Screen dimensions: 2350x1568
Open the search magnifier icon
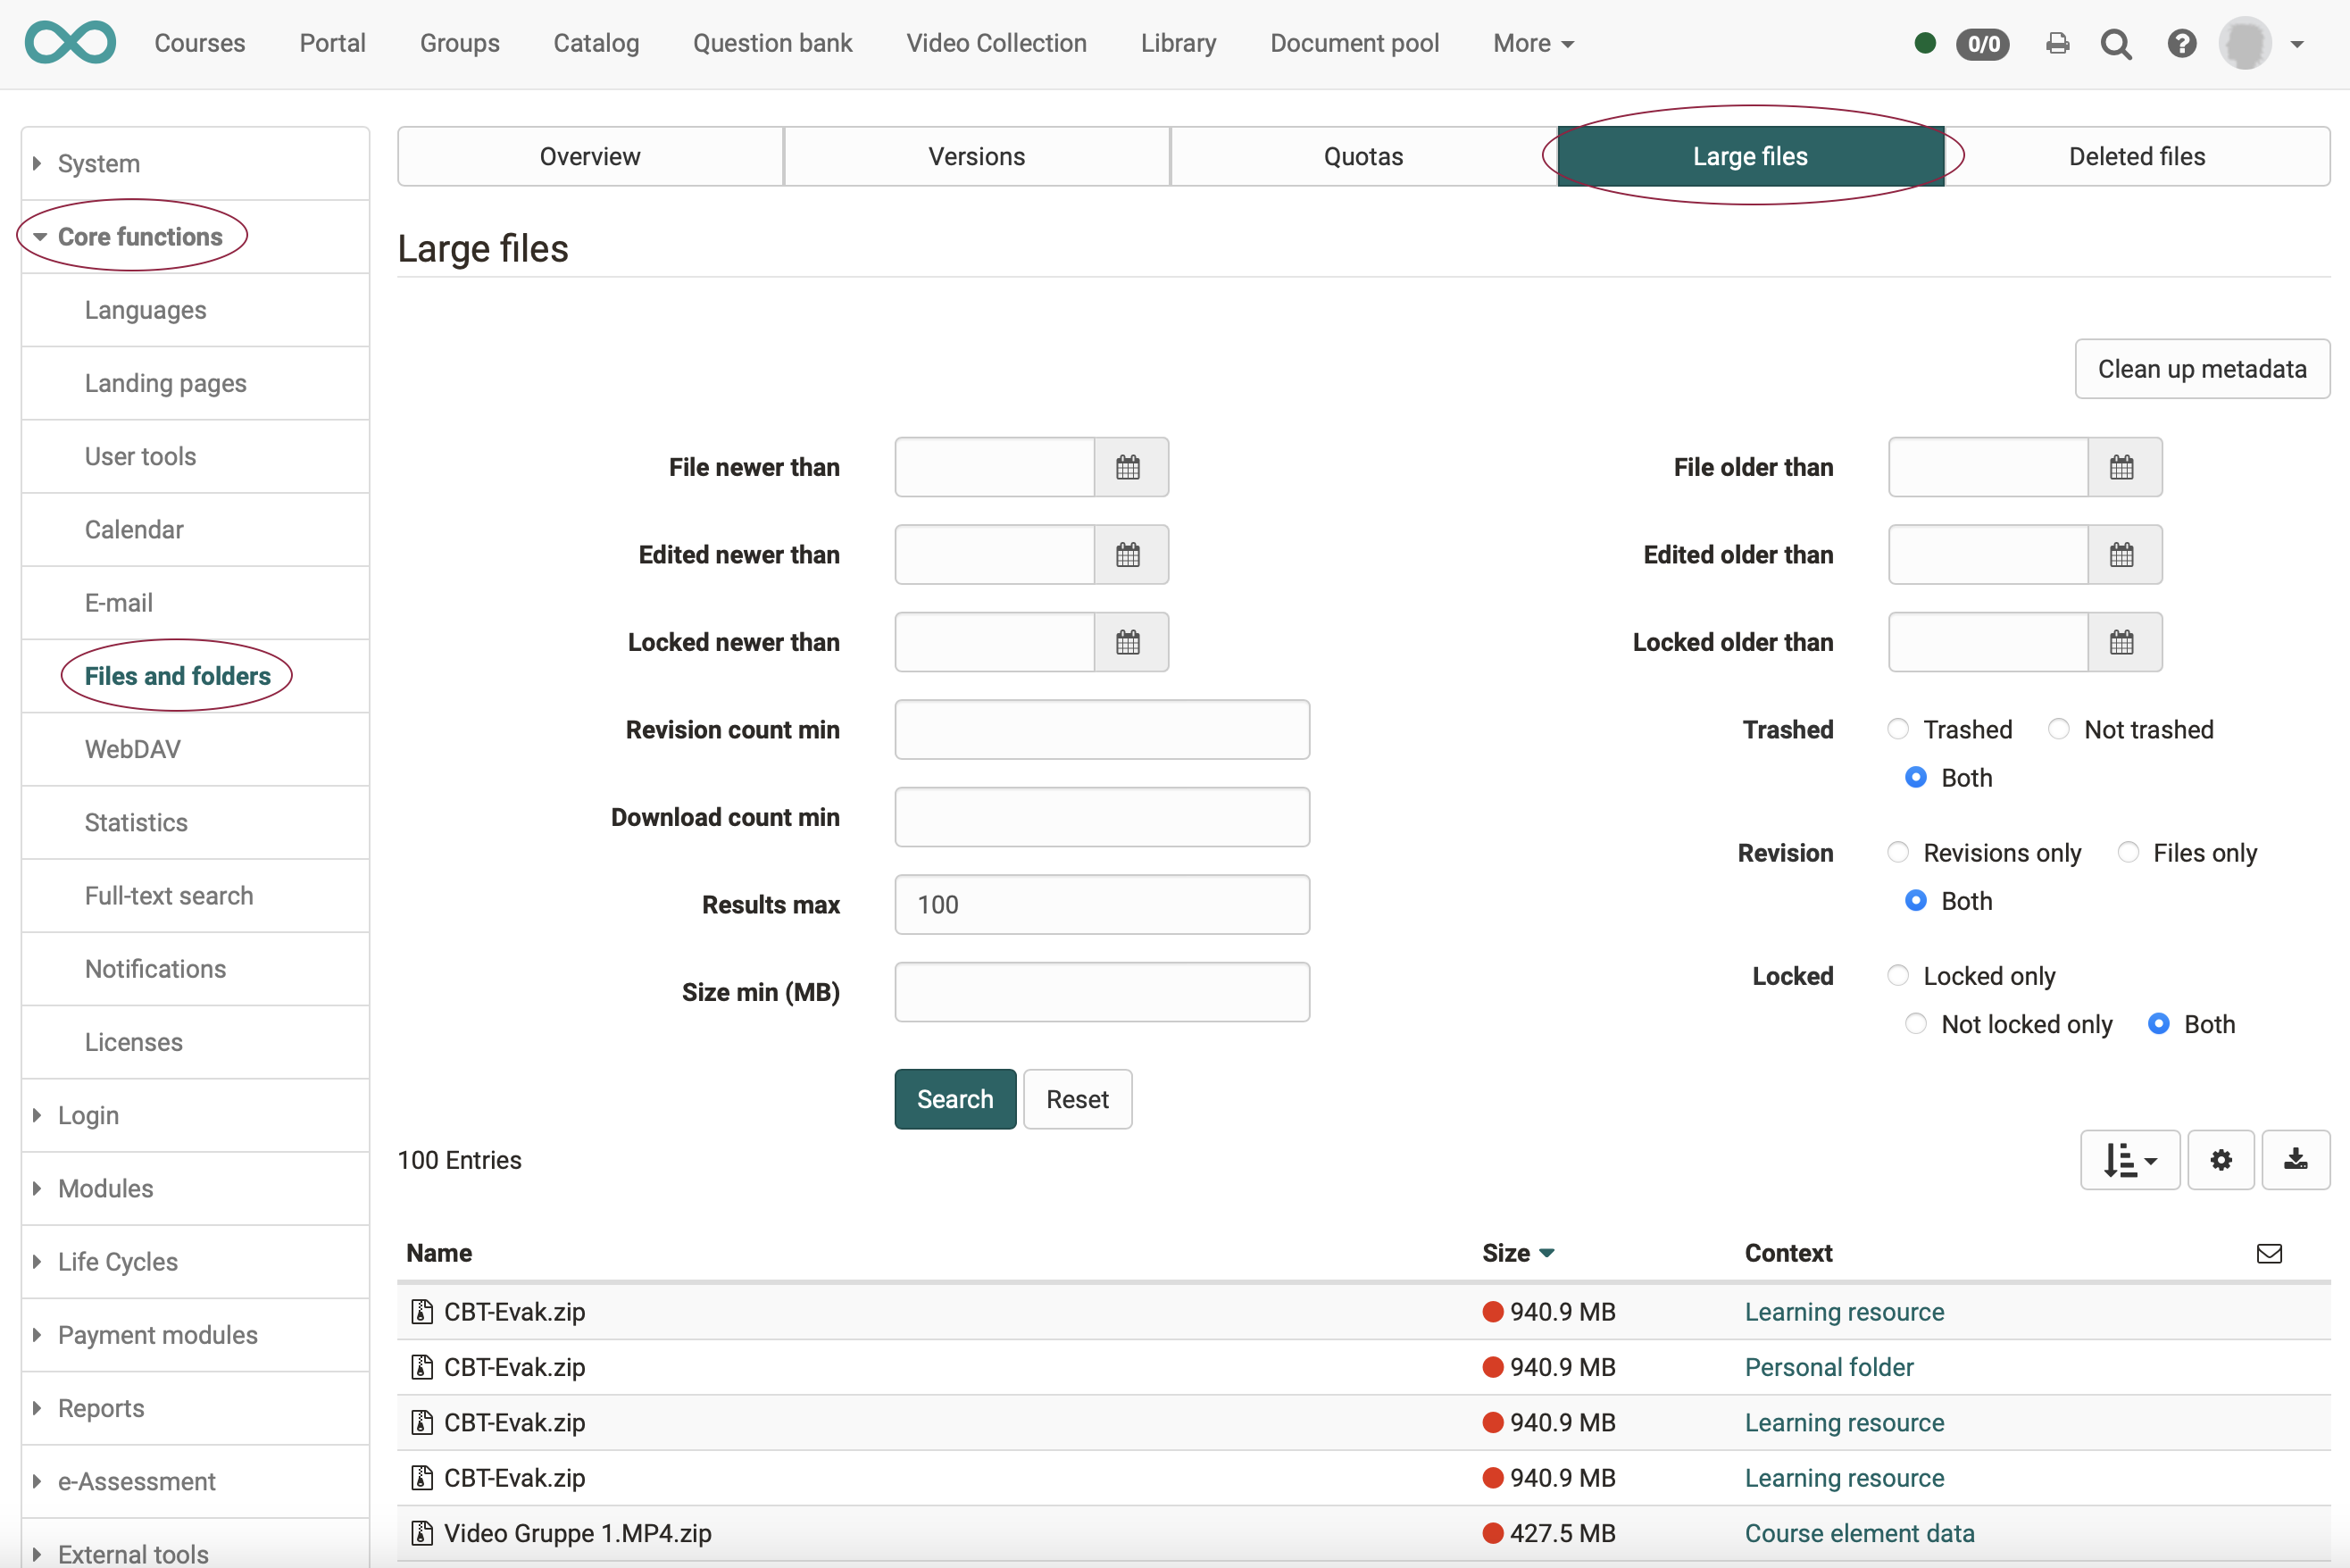2115,43
